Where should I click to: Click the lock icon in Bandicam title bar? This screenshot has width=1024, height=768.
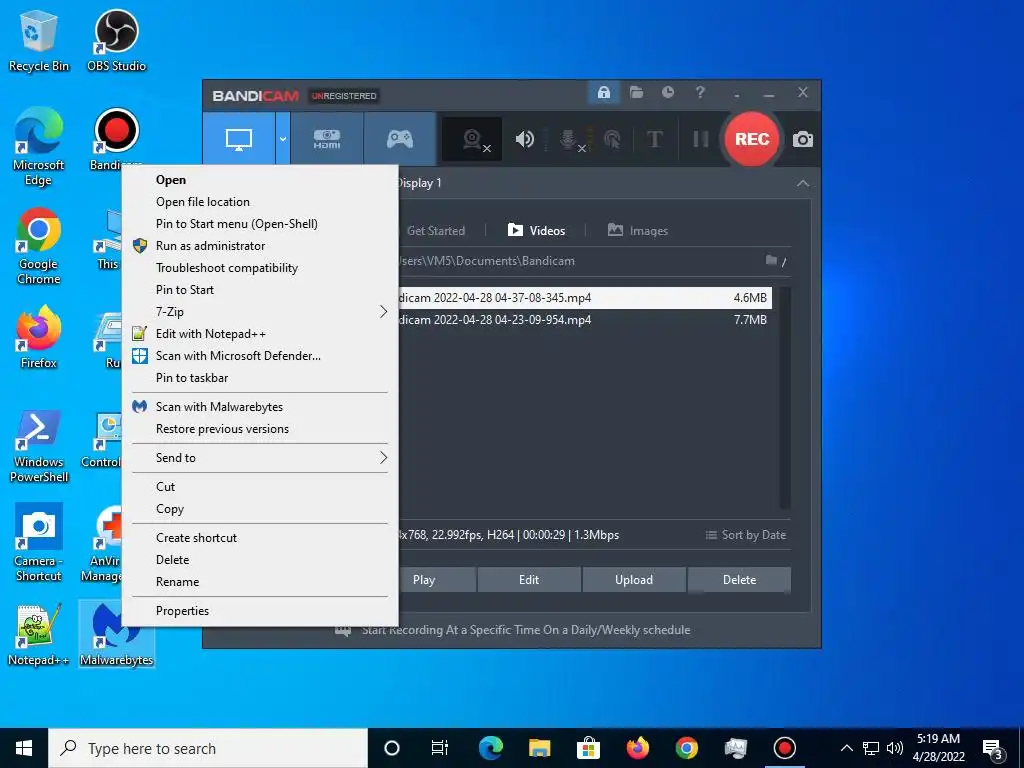pos(603,93)
